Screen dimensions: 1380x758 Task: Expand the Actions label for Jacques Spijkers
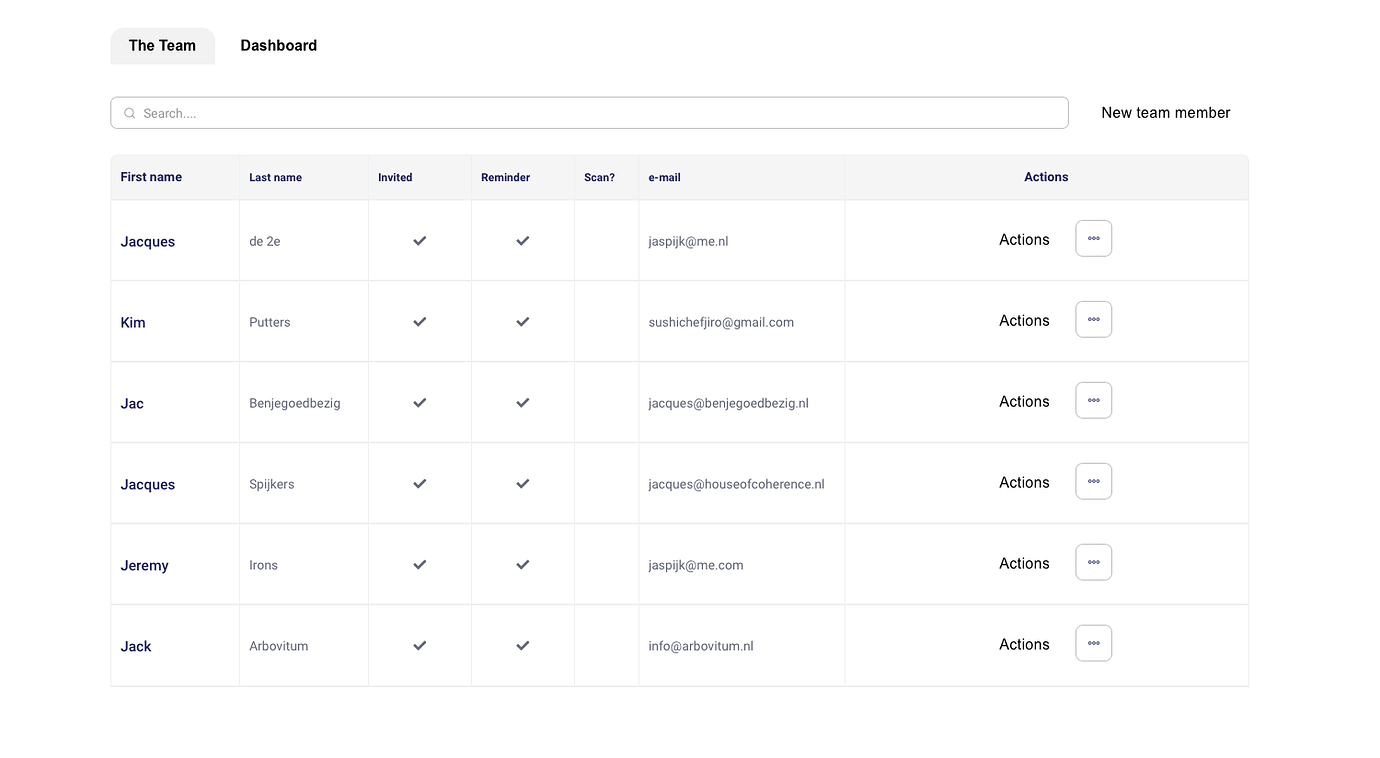coord(1024,483)
